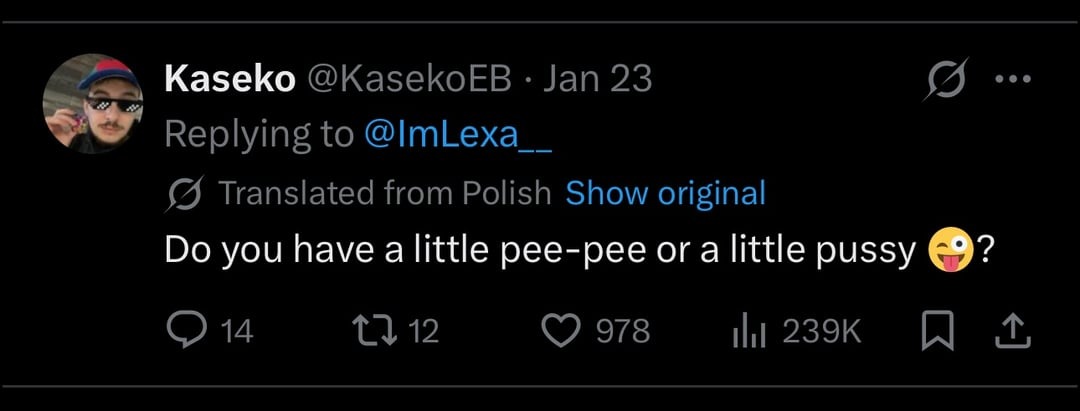This screenshot has height=411, width=1080.
Task: Reply using the speech bubble icon
Action: pyautogui.click(x=185, y=331)
